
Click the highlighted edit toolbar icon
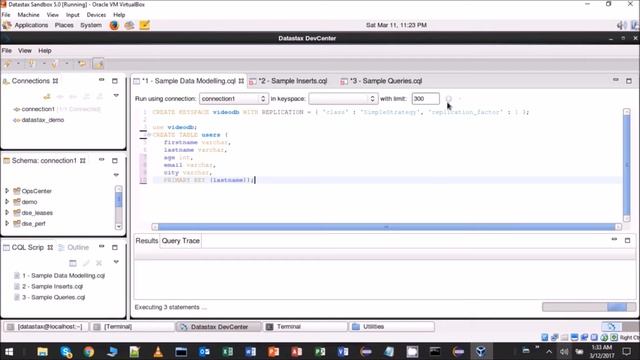pos(98,64)
